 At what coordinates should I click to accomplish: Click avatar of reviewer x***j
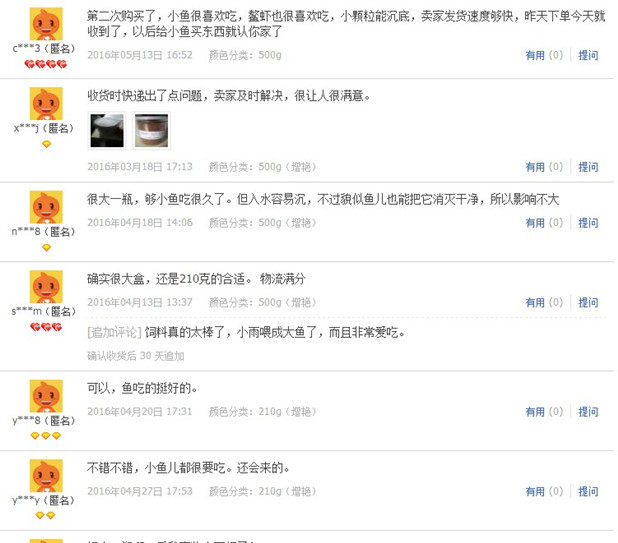pyautogui.click(x=46, y=103)
